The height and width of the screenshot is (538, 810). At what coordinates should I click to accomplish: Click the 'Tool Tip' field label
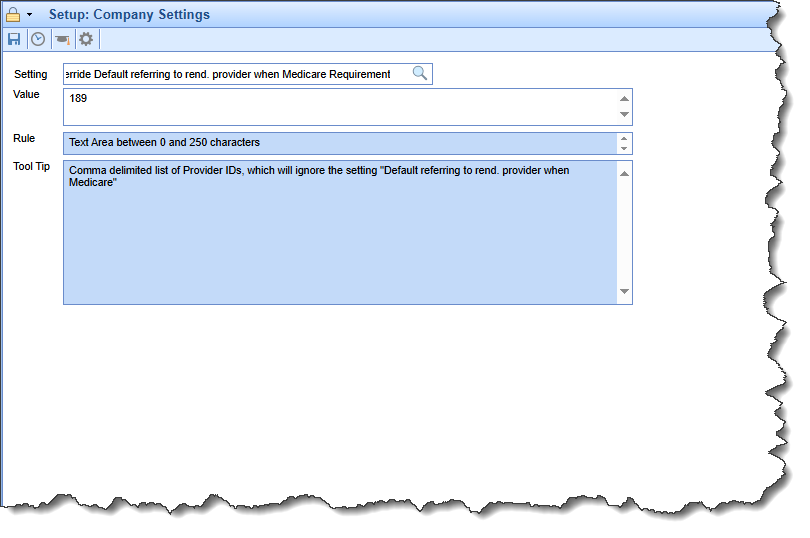32,166
